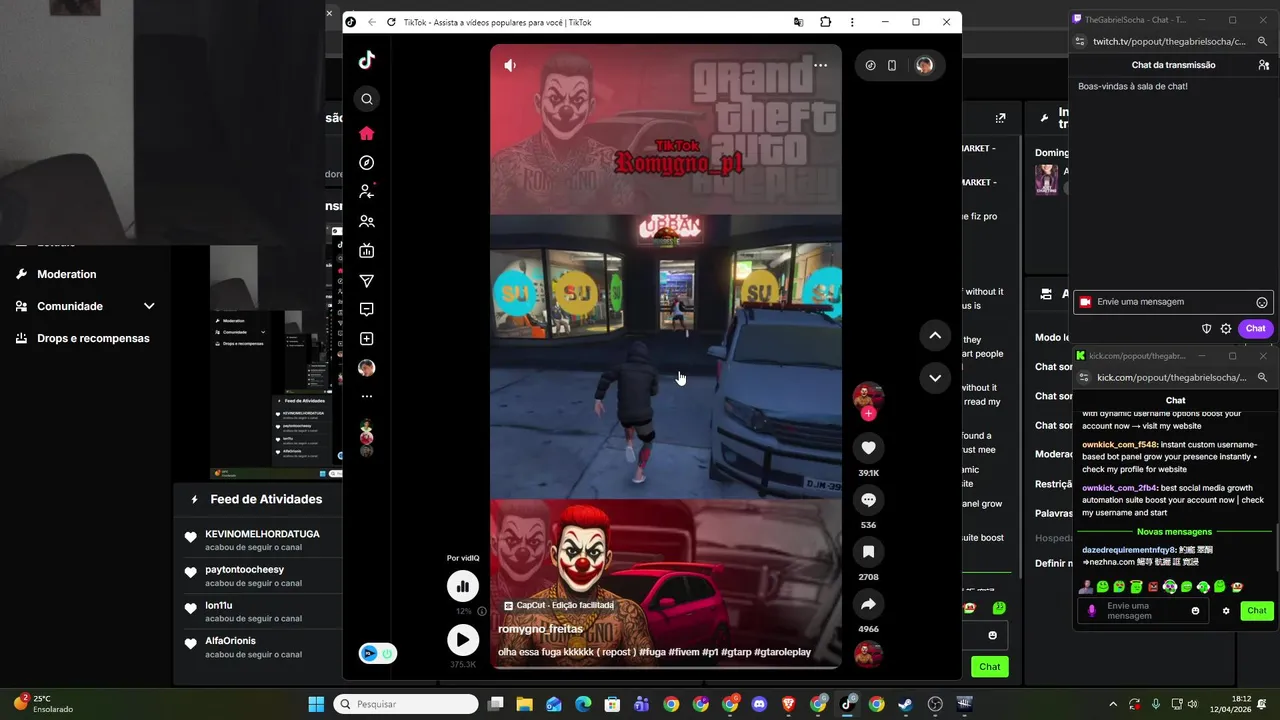1280x720 pixels.
Task: Open the Kick chat emoji picker
Action: [x=1195, y=611]
